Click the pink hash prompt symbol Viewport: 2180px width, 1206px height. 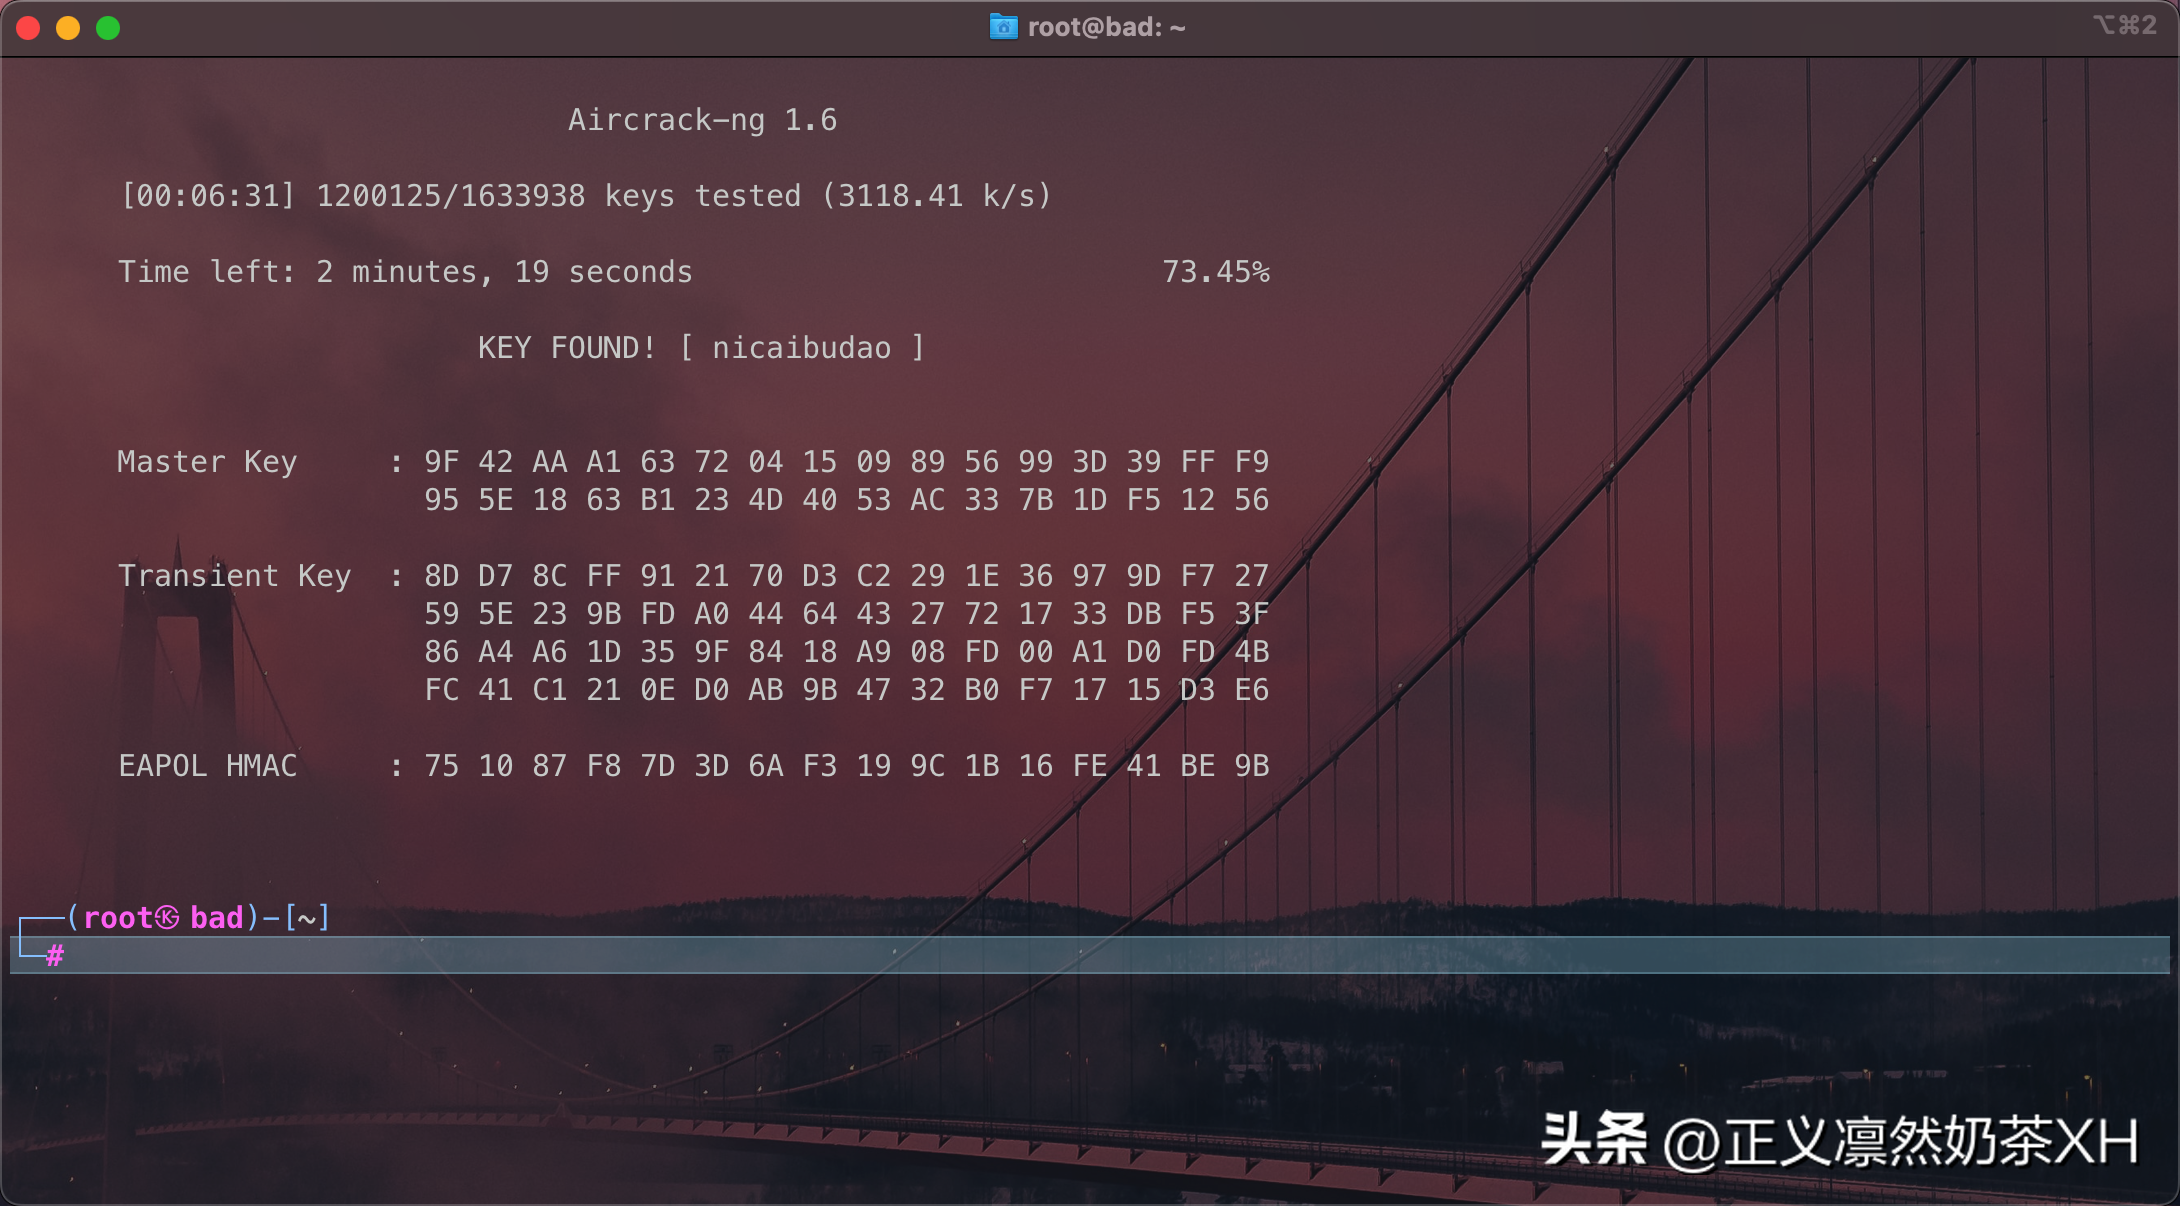click(55, 956)
